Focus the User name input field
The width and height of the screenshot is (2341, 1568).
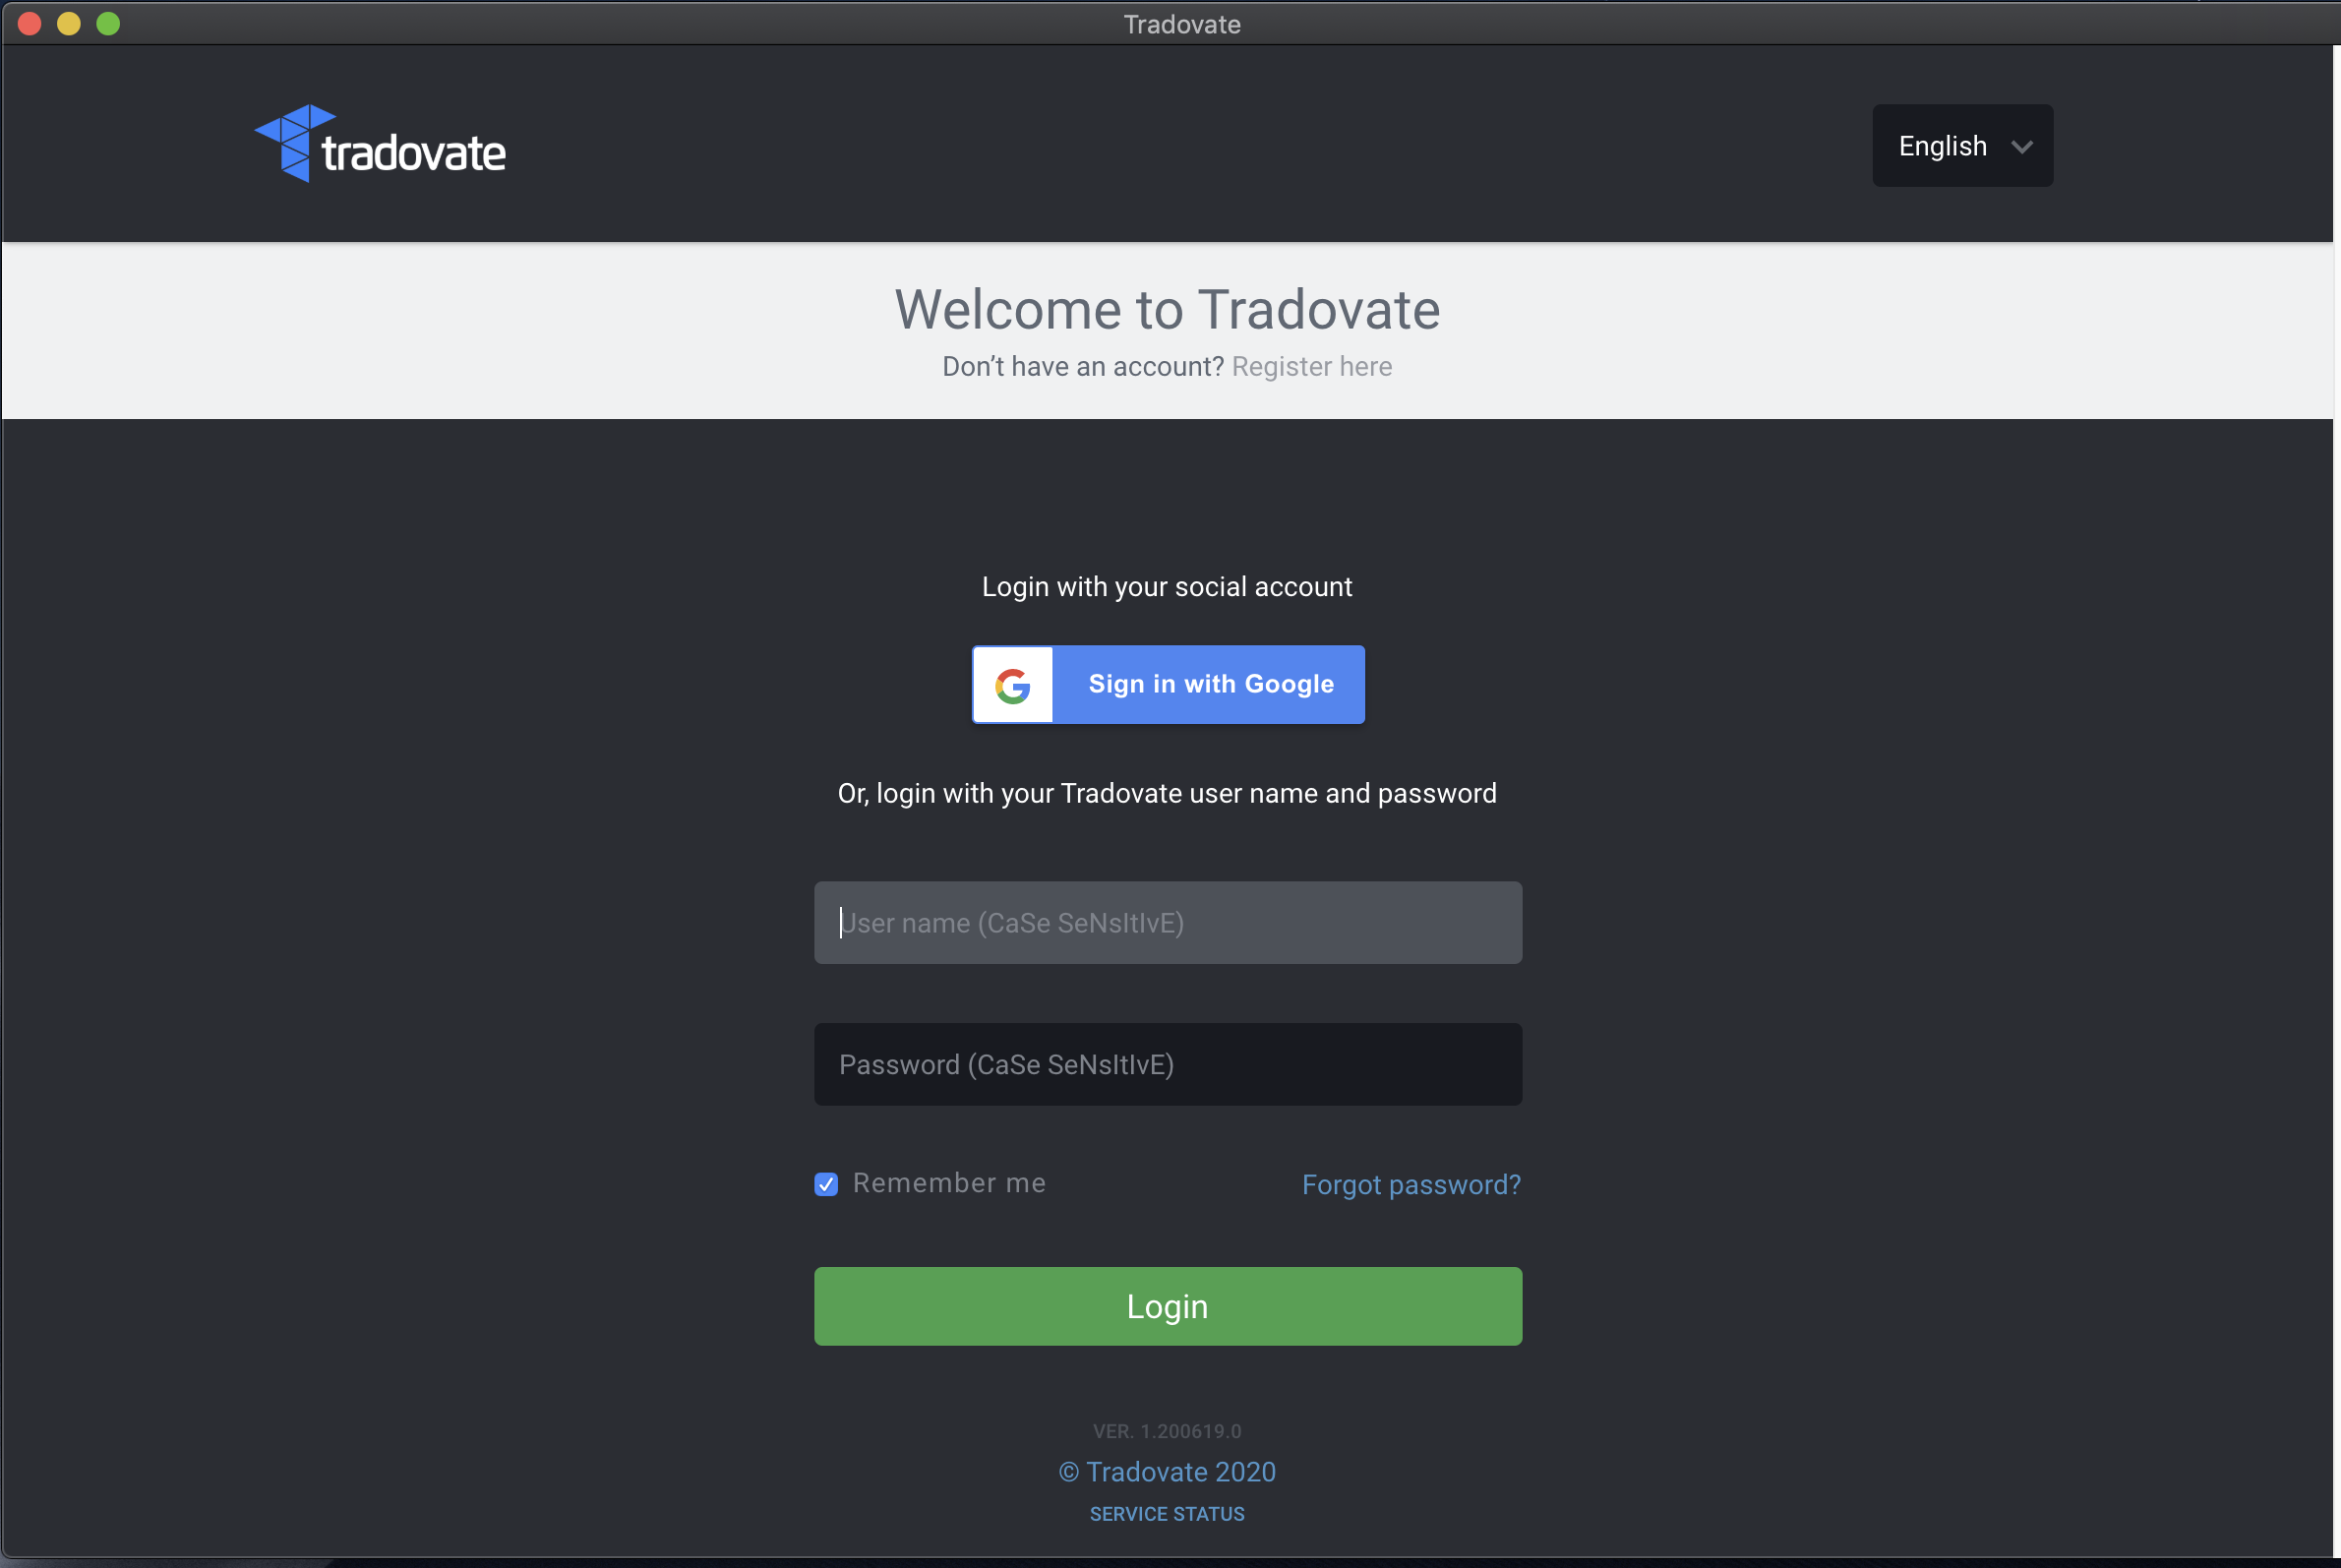pos(1168,923)
